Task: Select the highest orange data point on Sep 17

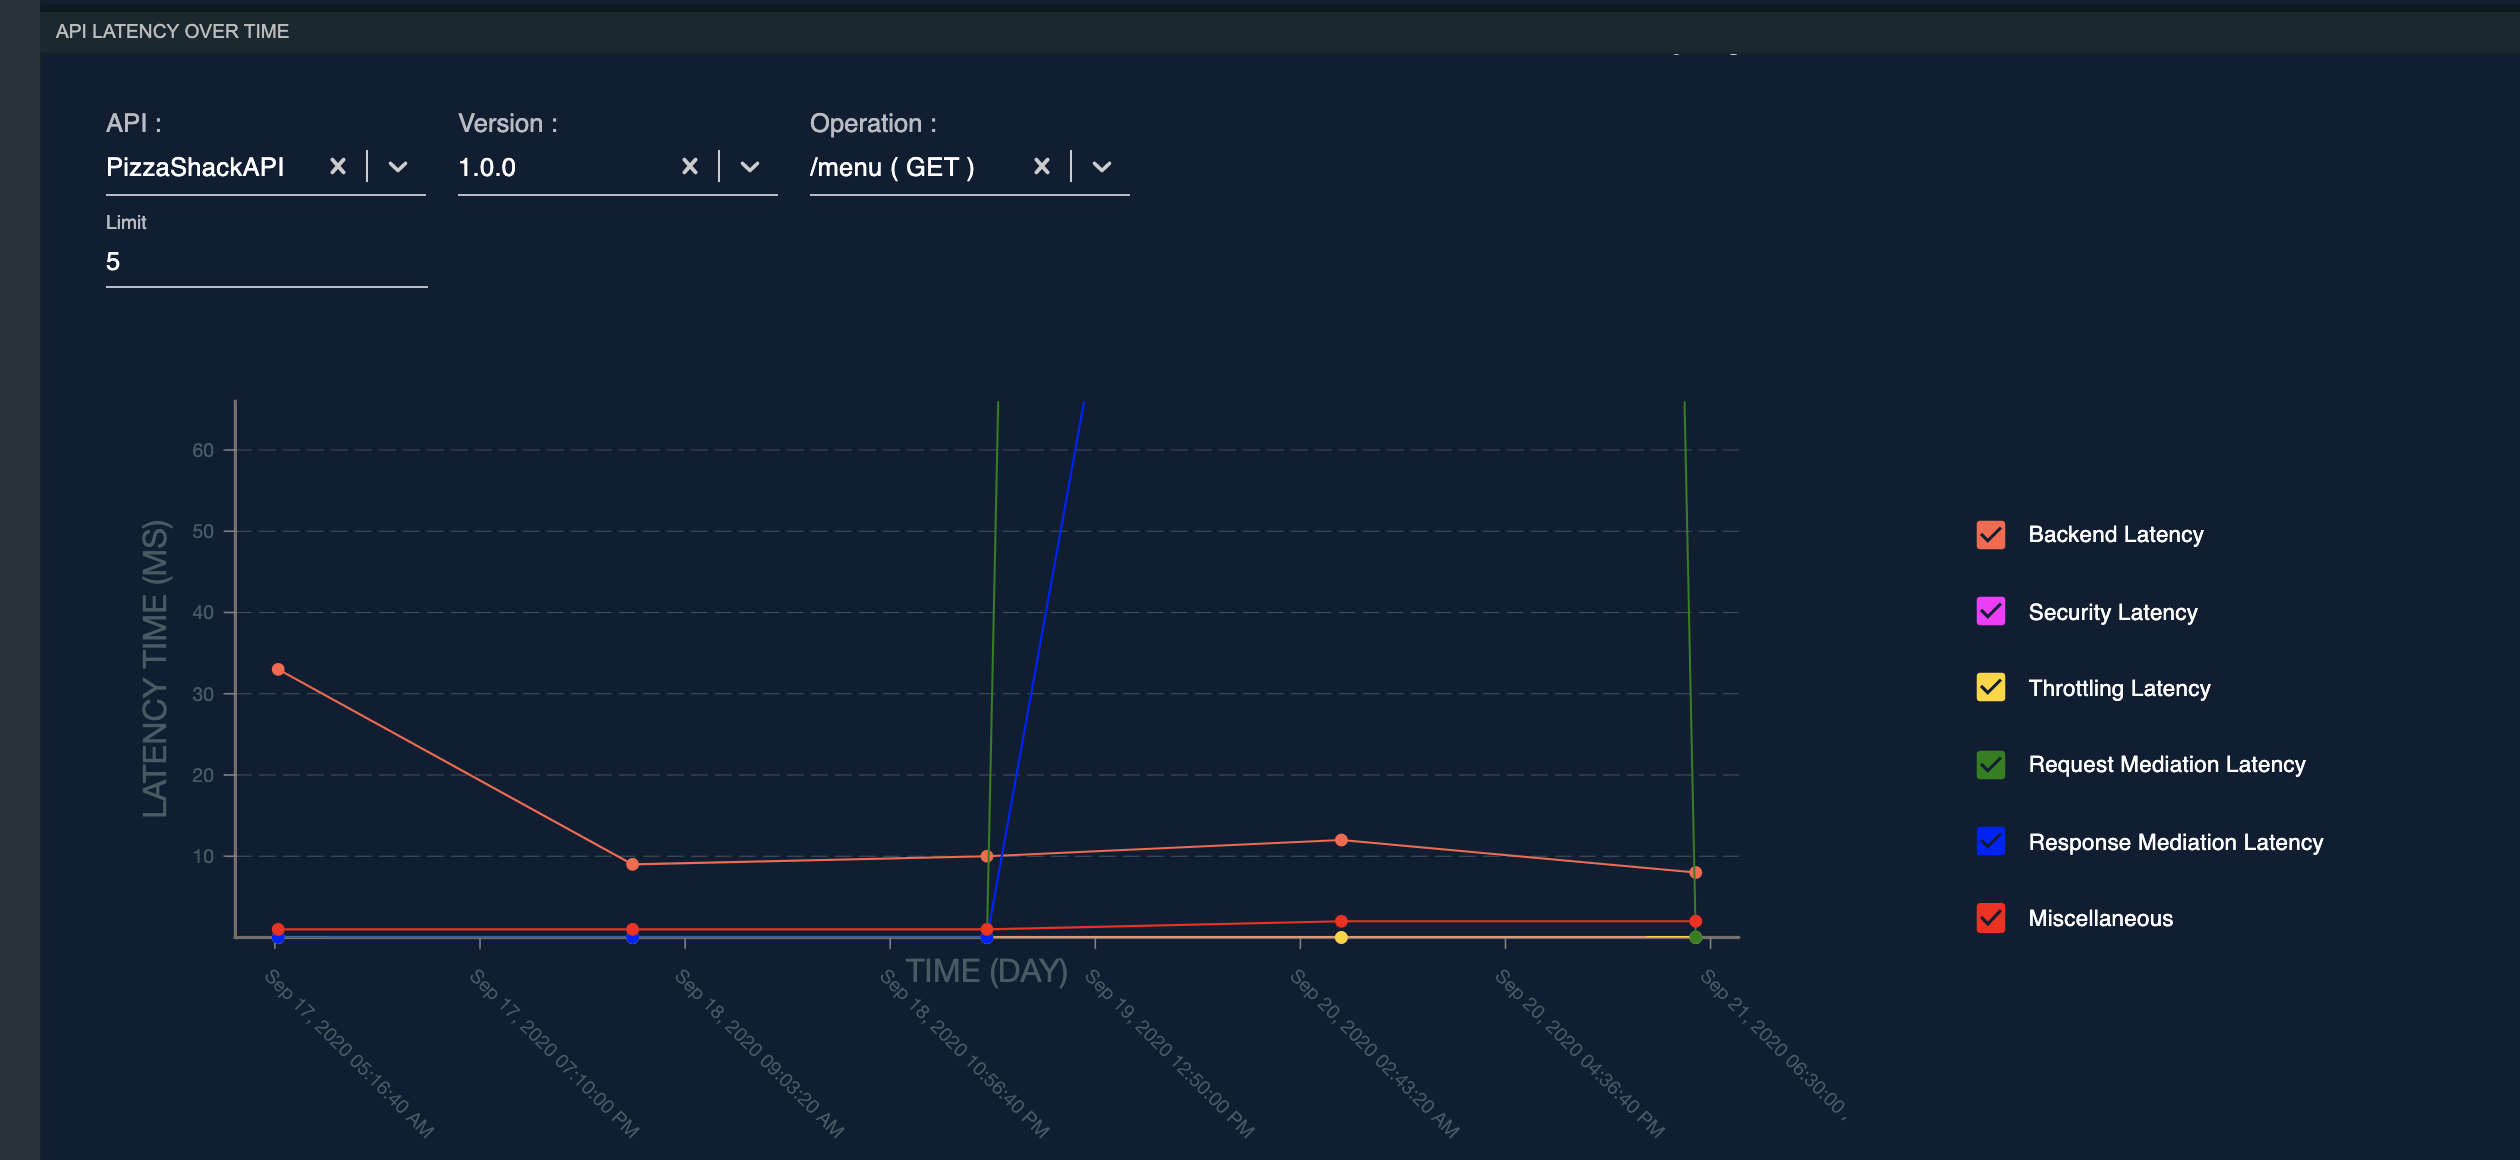Action: click(x=277, y=668)
